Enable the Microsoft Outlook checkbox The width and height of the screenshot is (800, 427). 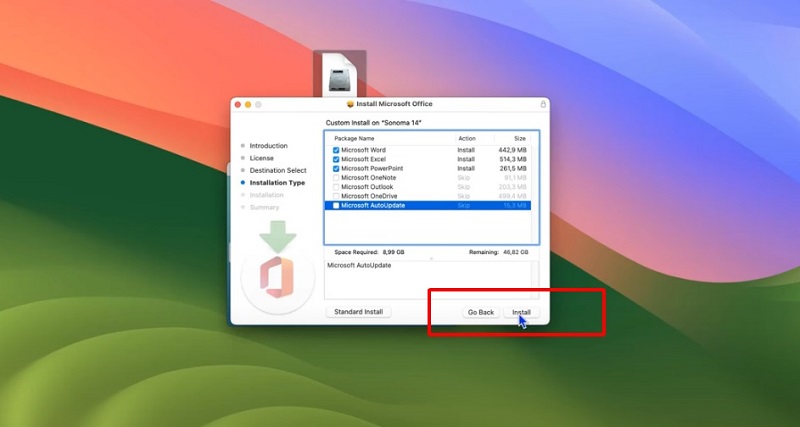pos(336,187)
